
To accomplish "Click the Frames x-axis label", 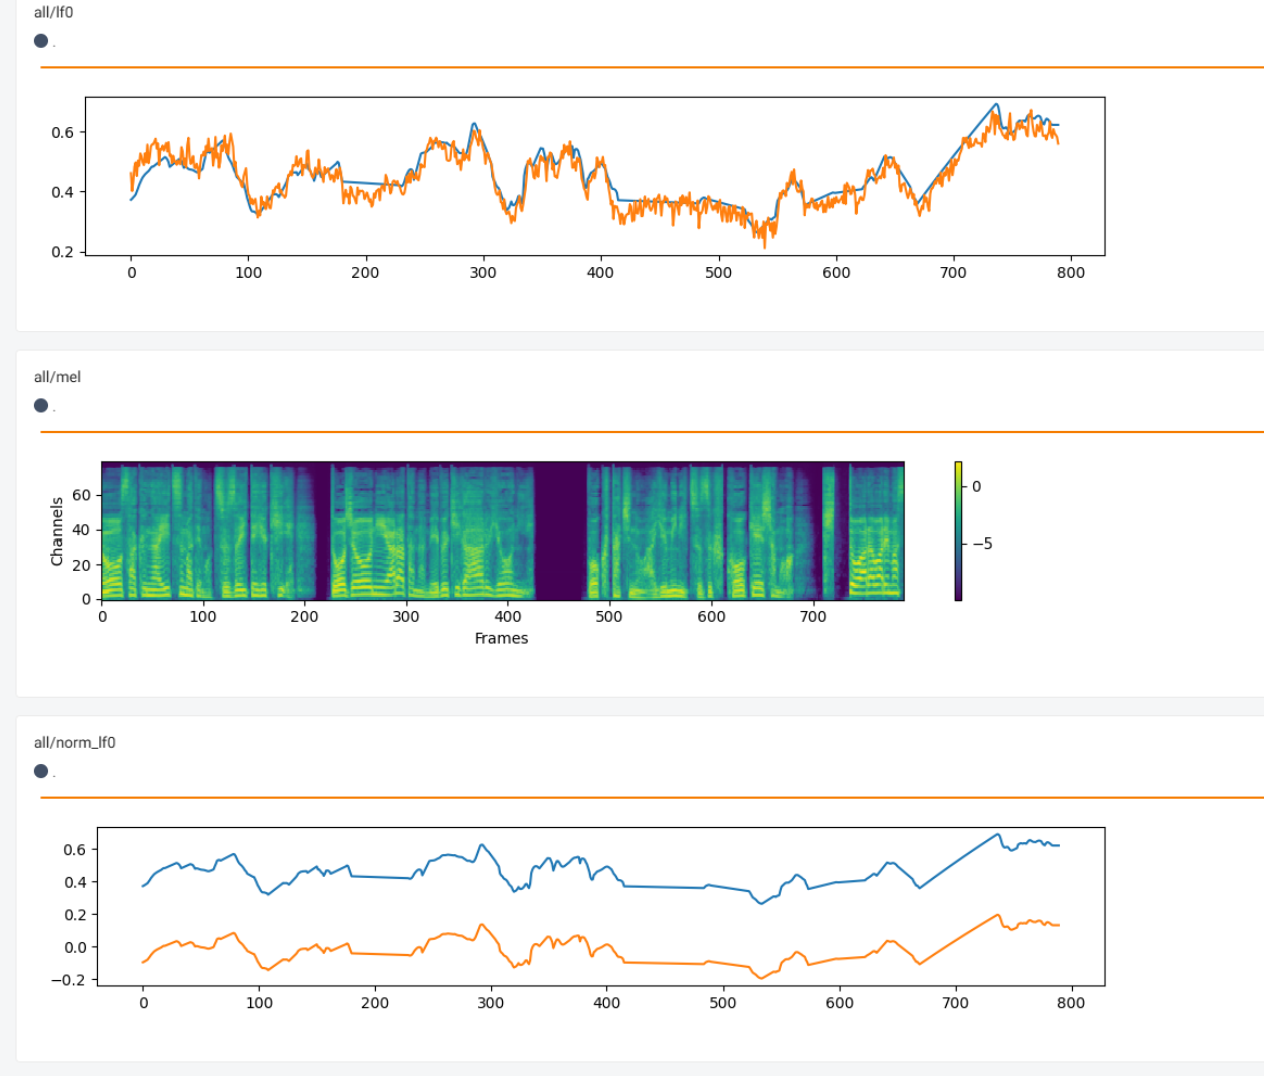I will pyautogui.click(x=501, y=638).
